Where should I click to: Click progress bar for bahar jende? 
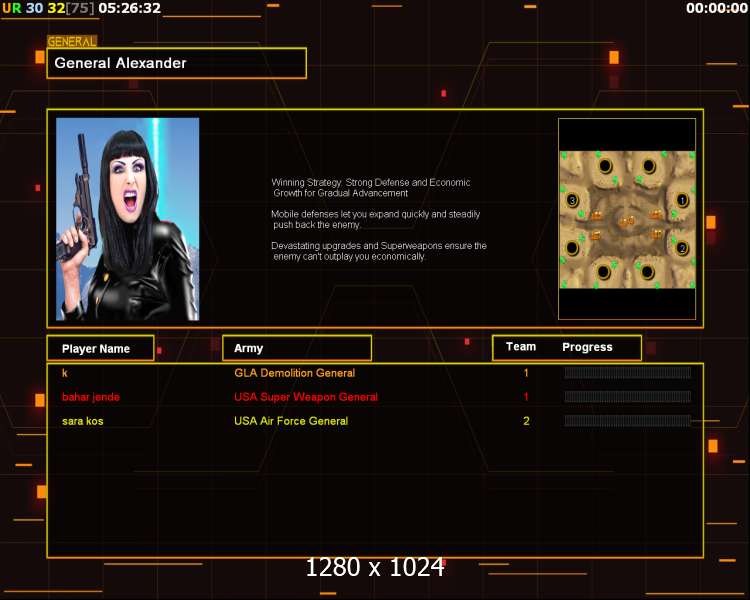tap(628, 397)
